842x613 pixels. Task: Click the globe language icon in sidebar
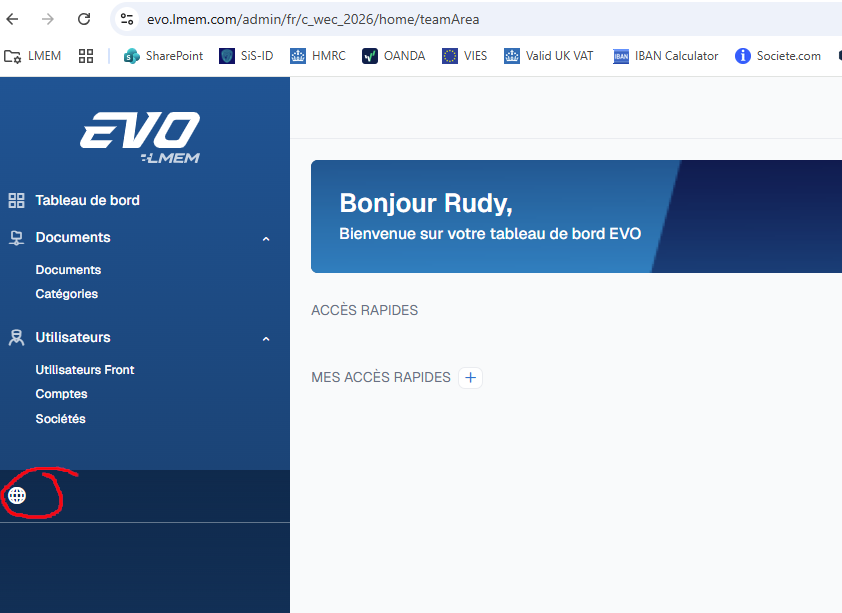[17, 495]
